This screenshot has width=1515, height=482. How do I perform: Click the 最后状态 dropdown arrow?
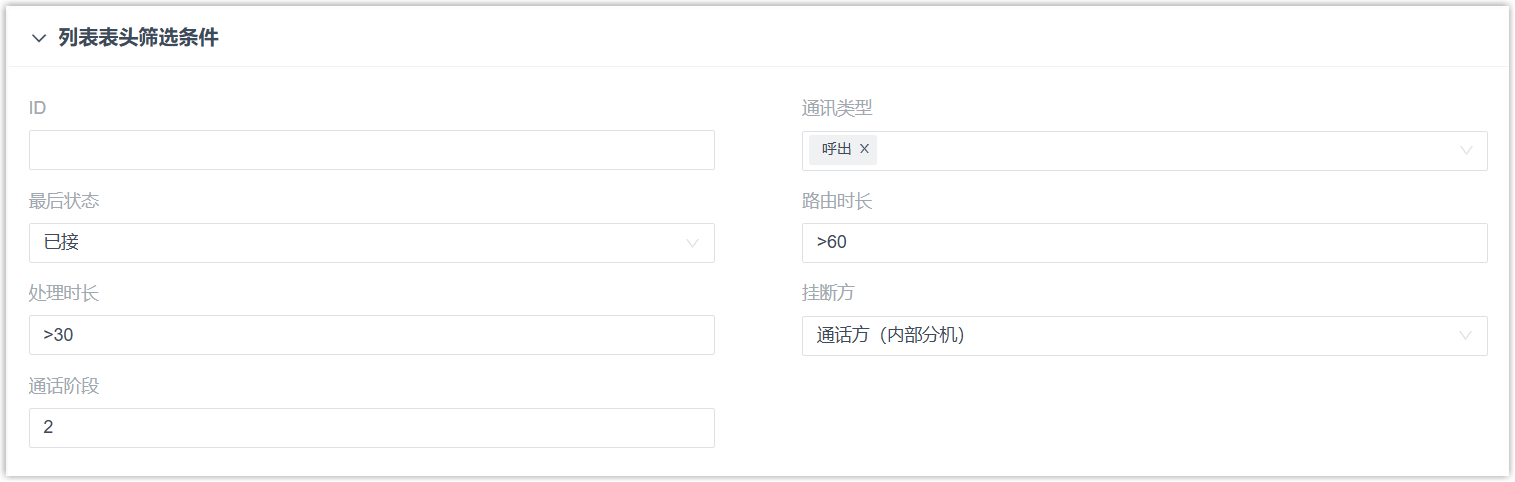[692, 243]
